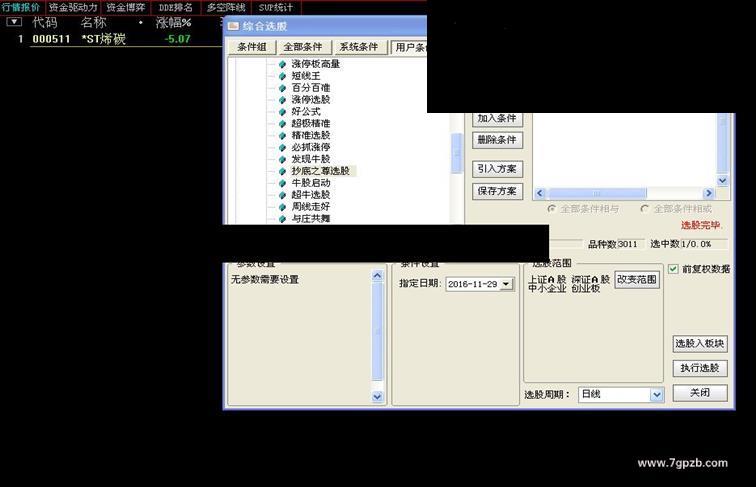Click the parameter panel scroll-down arrow
This screenshot has width=756, height=487.
click(378, 396)
